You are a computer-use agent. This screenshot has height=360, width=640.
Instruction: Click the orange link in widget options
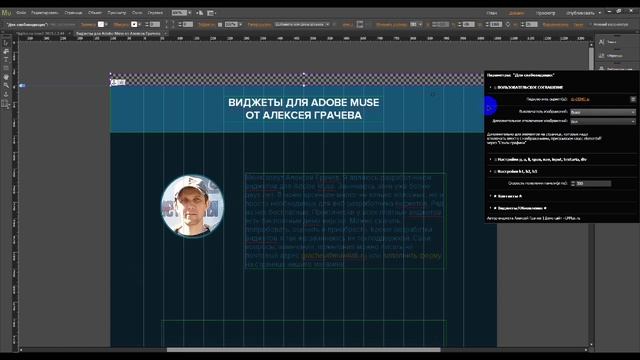[x=580, y=99]
